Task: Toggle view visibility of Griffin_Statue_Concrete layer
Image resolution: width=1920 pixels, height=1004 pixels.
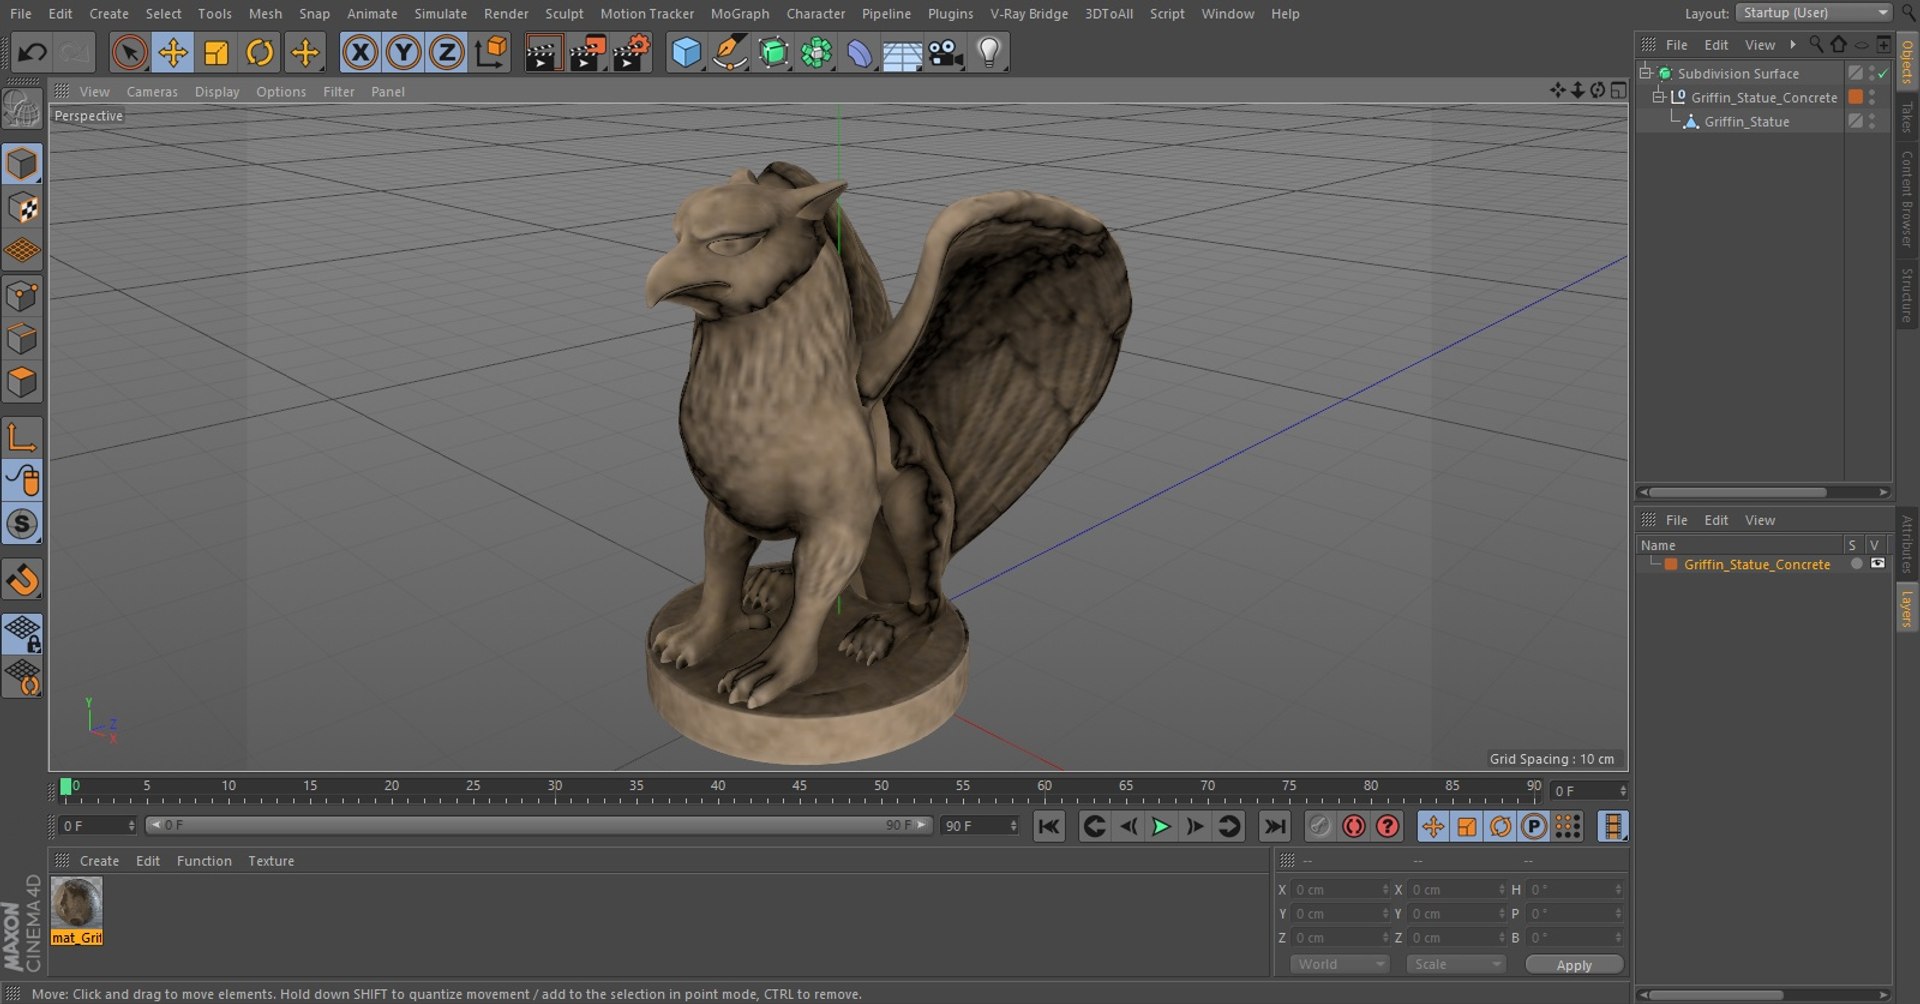Action: [x=1878, y=564]
